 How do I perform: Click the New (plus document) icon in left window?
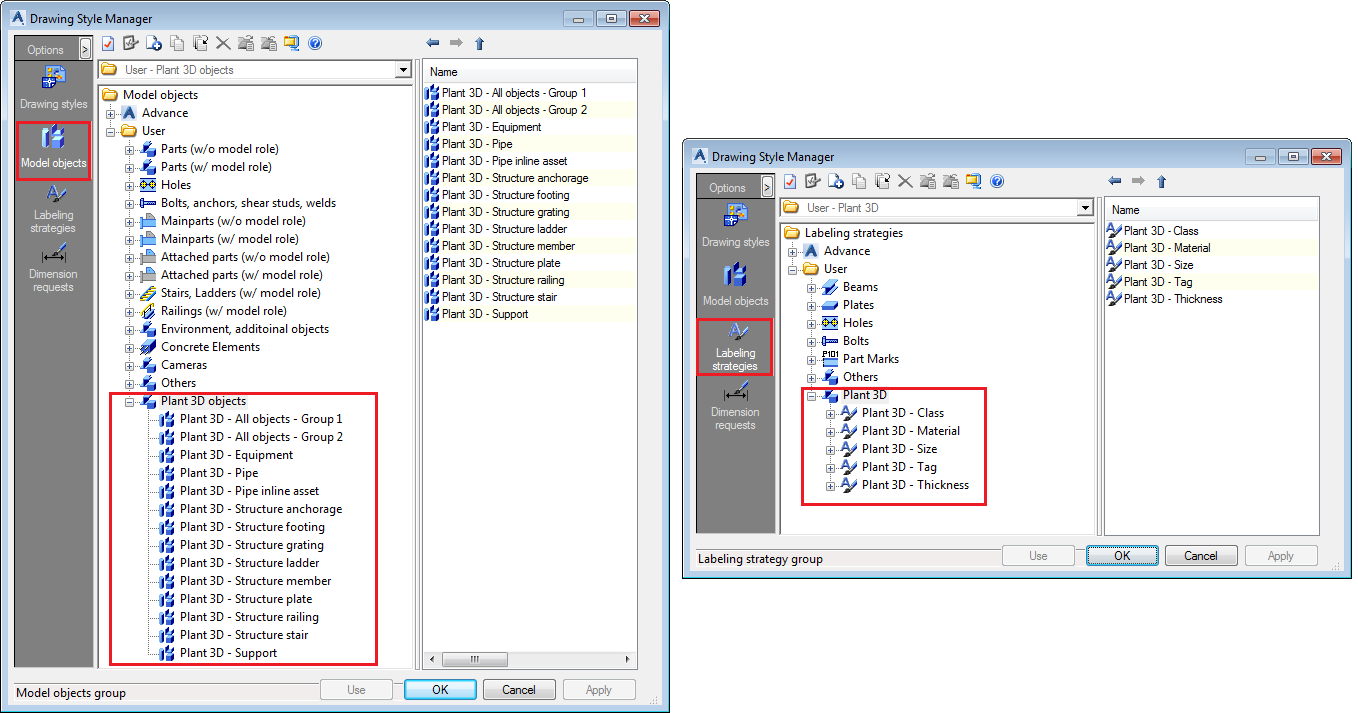(x=154, y=43)
